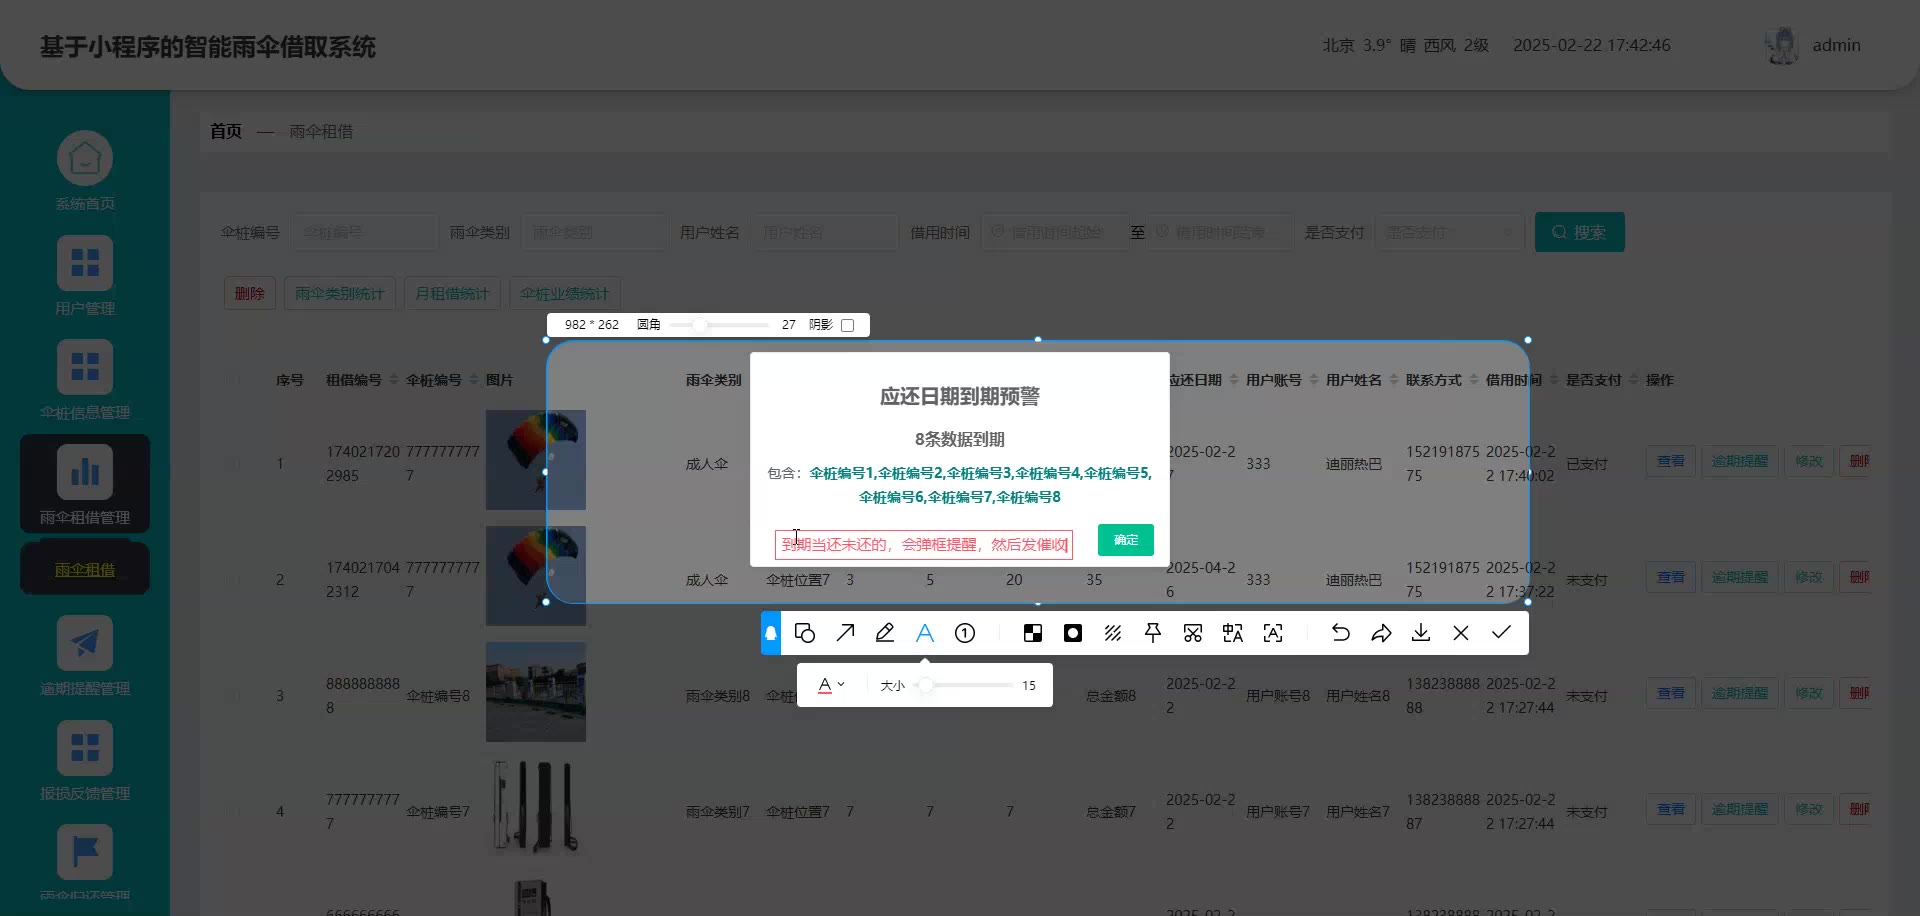Select the black rounded-square tool beside the mosaic tool

(1073, 633)
